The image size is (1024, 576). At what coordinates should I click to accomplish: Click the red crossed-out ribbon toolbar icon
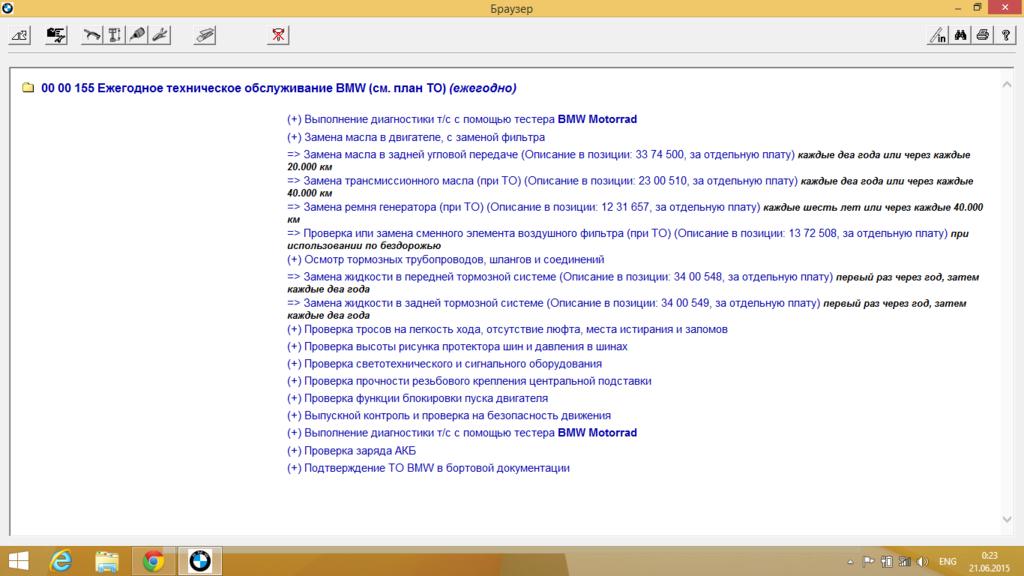point(278,35)
